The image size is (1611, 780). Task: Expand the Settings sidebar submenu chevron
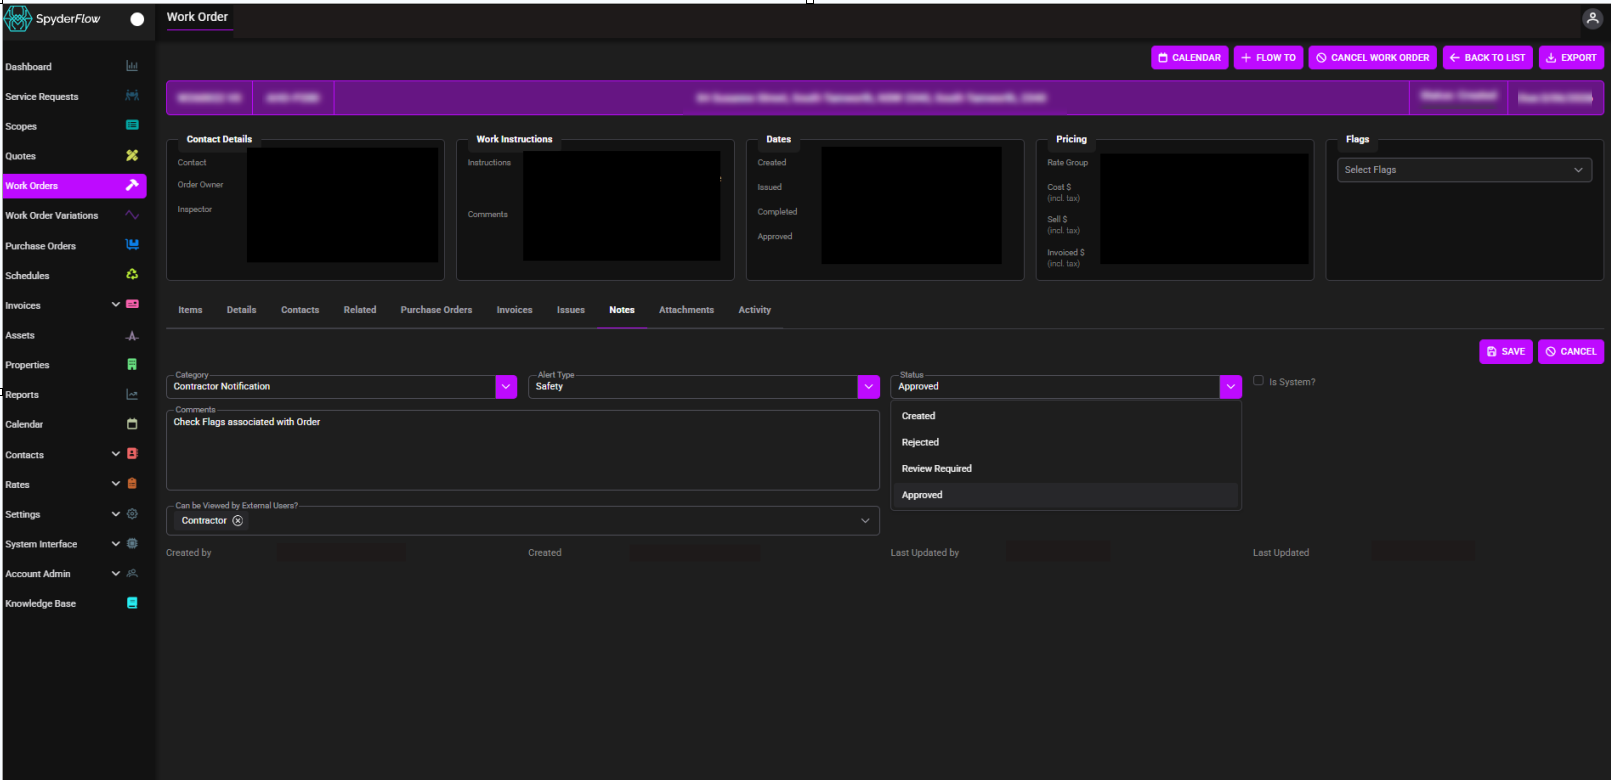pyautogui.click(x=116, y=514)
